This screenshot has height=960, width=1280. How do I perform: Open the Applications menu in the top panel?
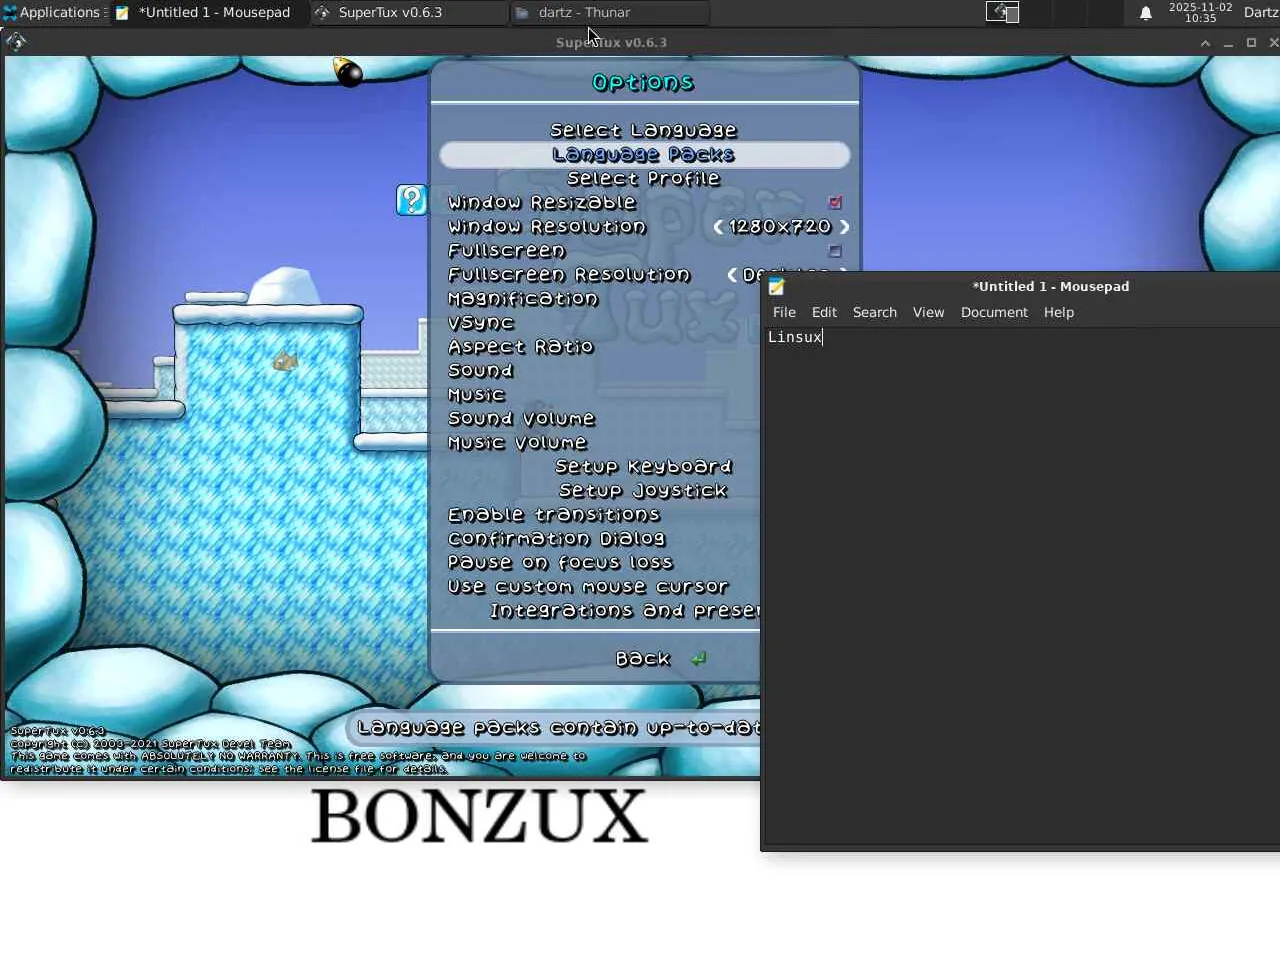click(52, 13)
